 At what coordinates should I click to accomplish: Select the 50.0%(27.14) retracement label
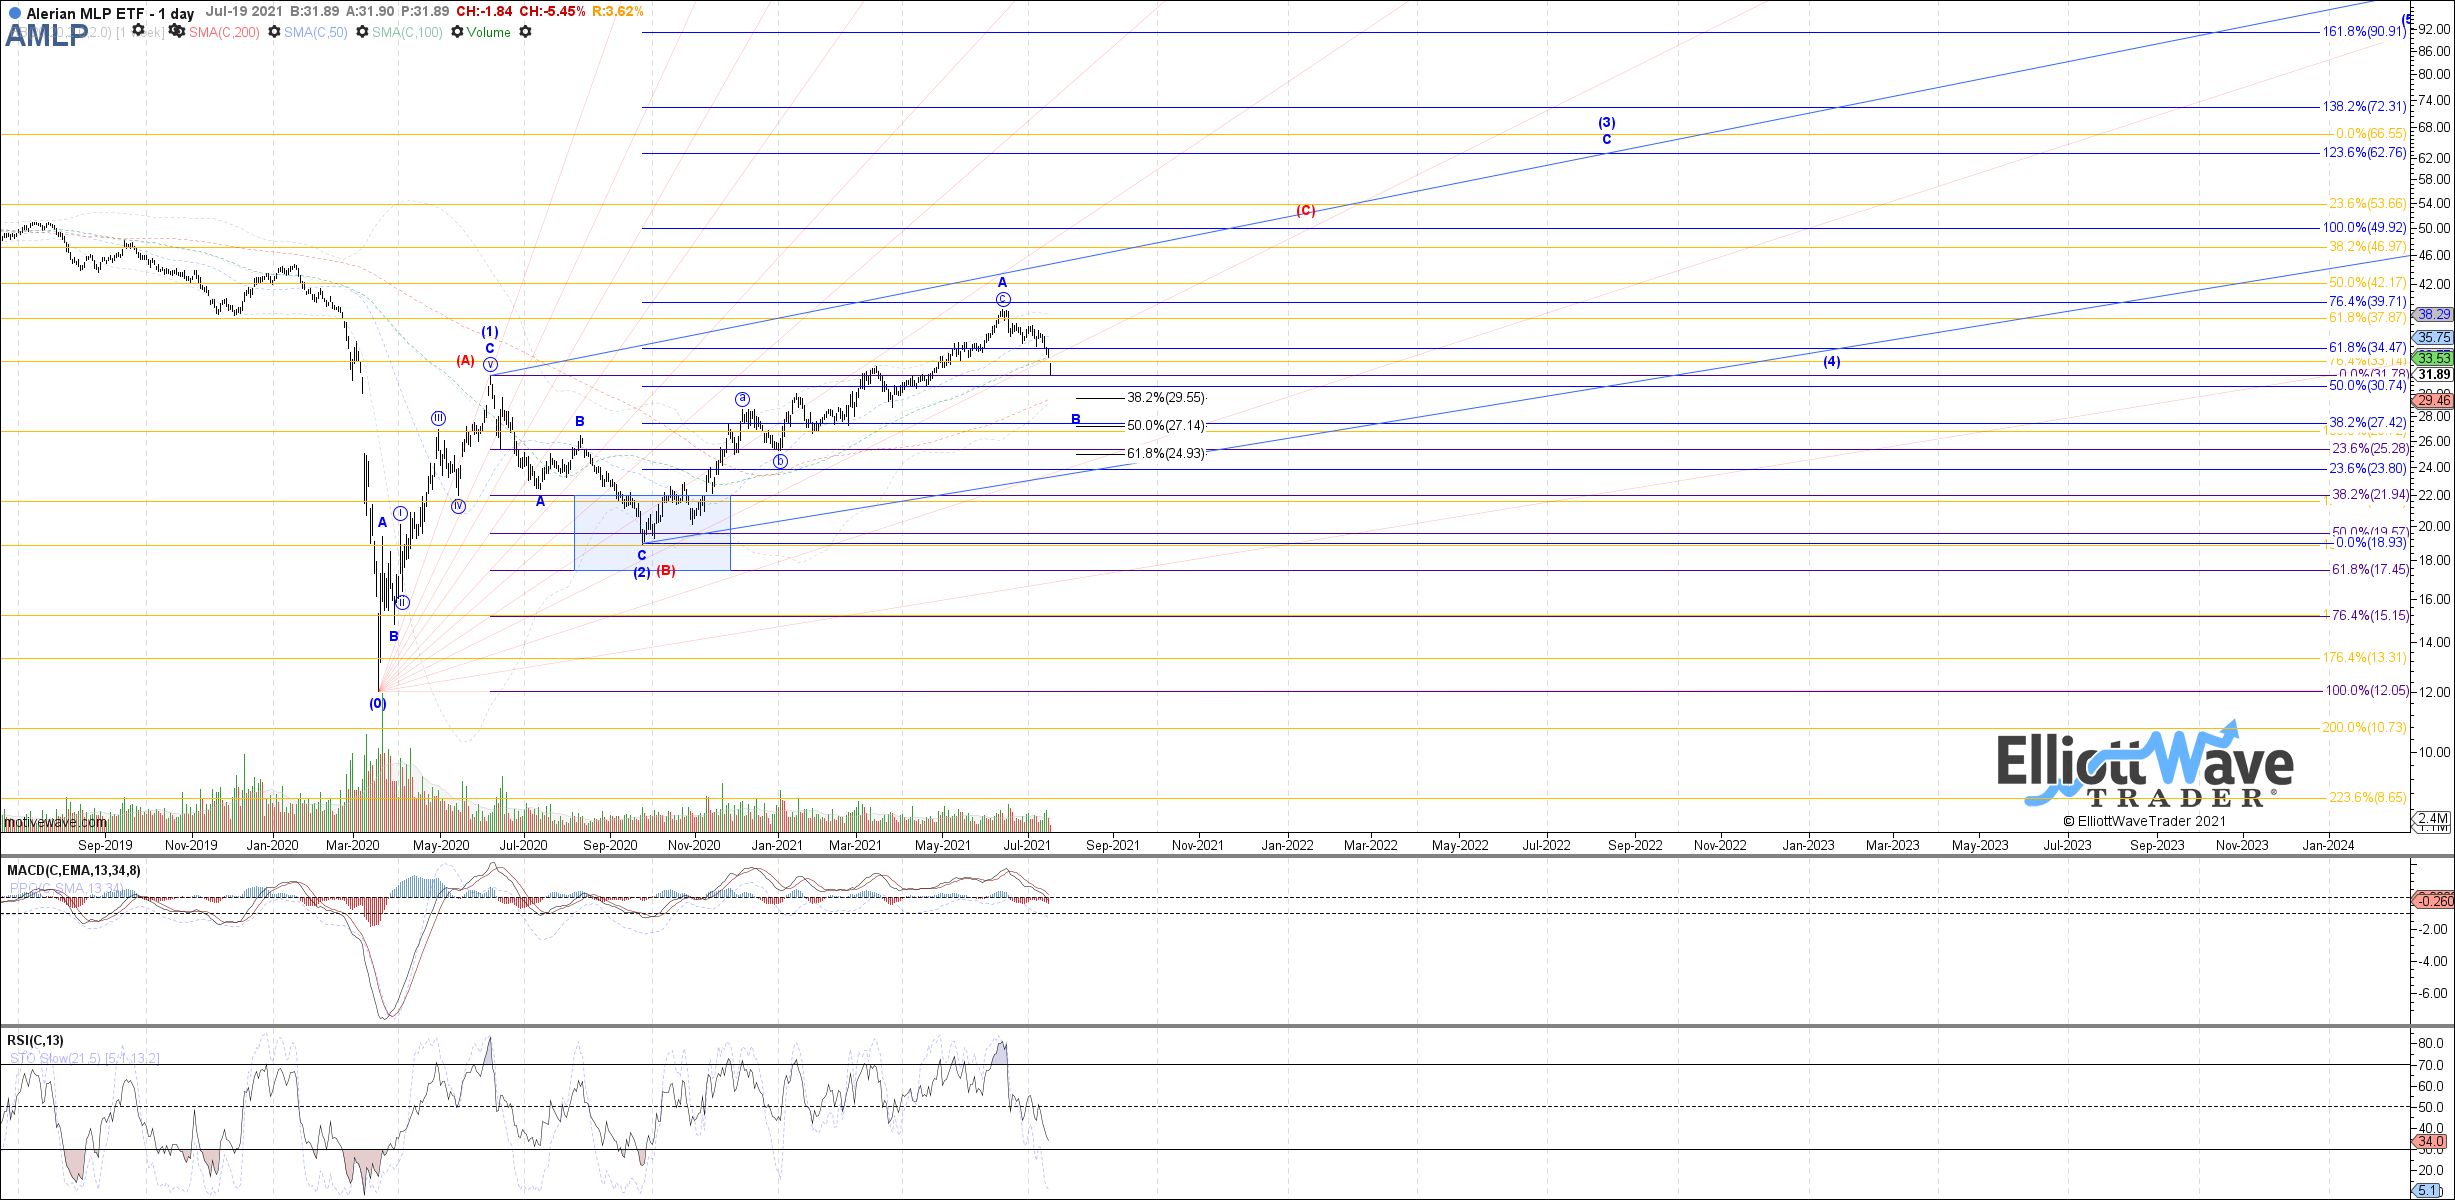[x=1166, y=425]
